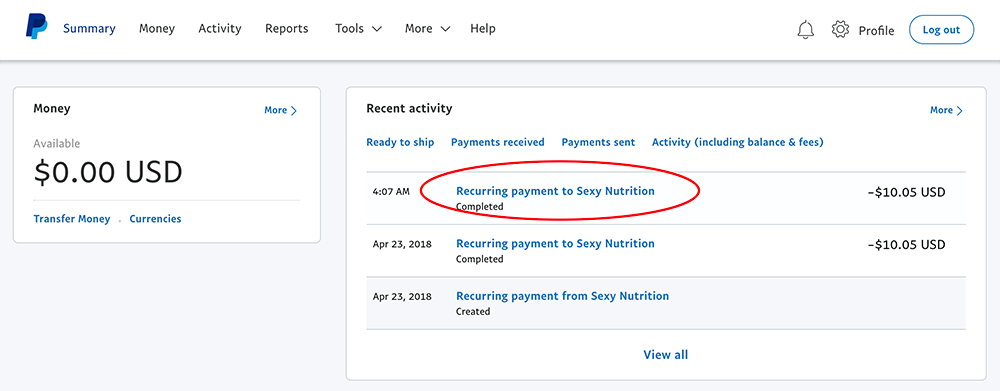Open the Activity navigation item
The height and width of the screenshot is (391, 1000).
[220, 29]
